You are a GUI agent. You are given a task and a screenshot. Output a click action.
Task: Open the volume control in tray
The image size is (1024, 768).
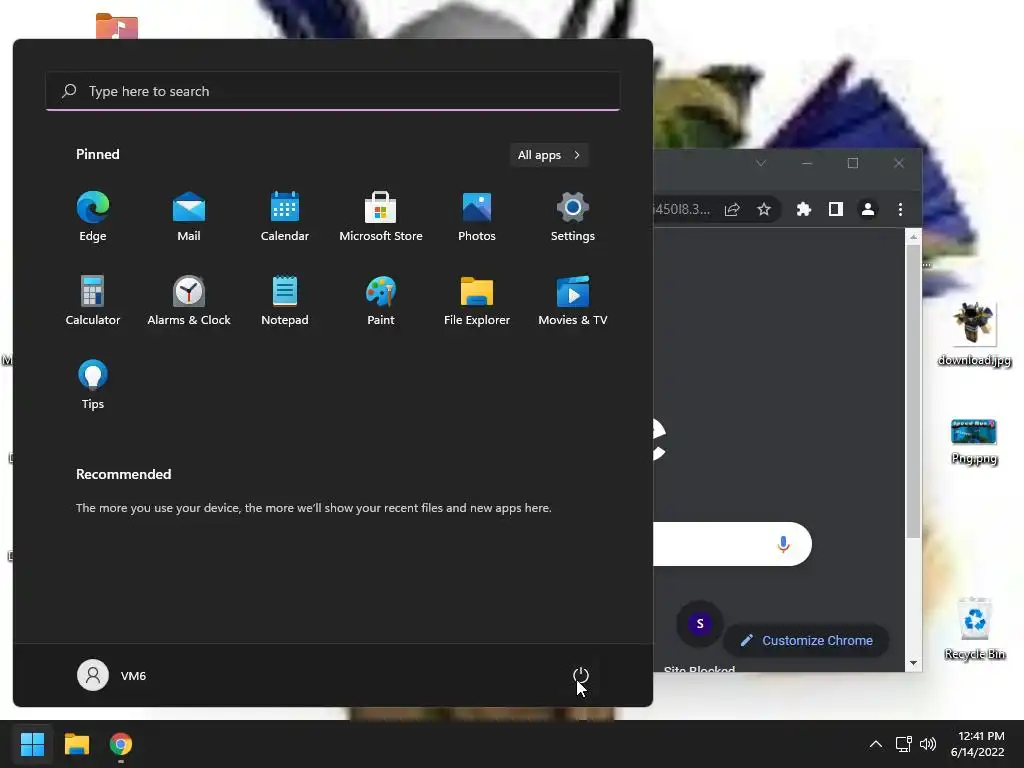click(x=927, y=744)
